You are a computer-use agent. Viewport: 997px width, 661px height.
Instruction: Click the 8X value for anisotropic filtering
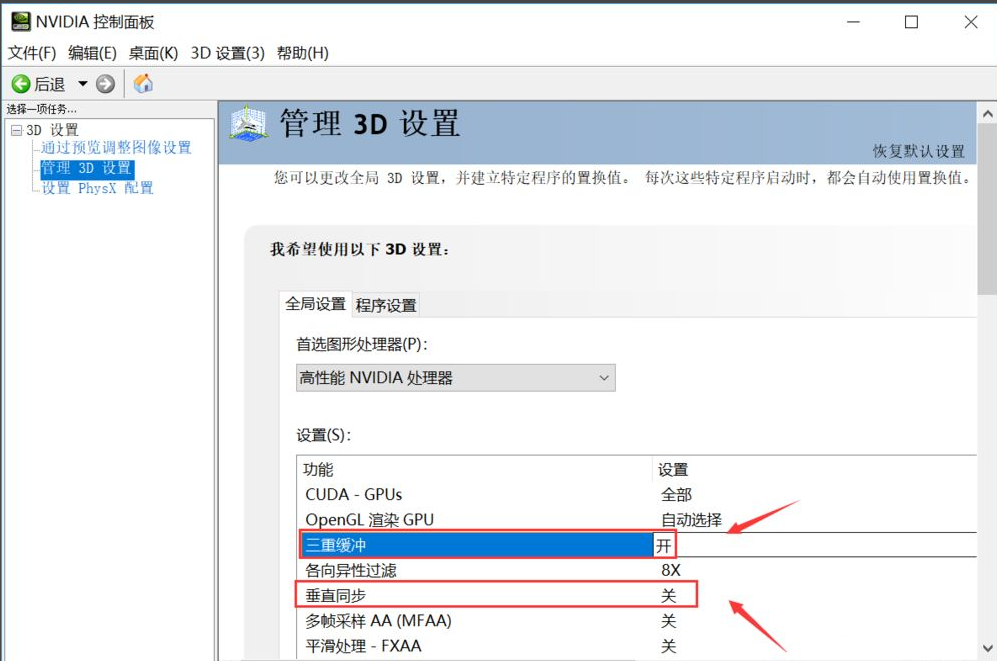tap(671, 570)
